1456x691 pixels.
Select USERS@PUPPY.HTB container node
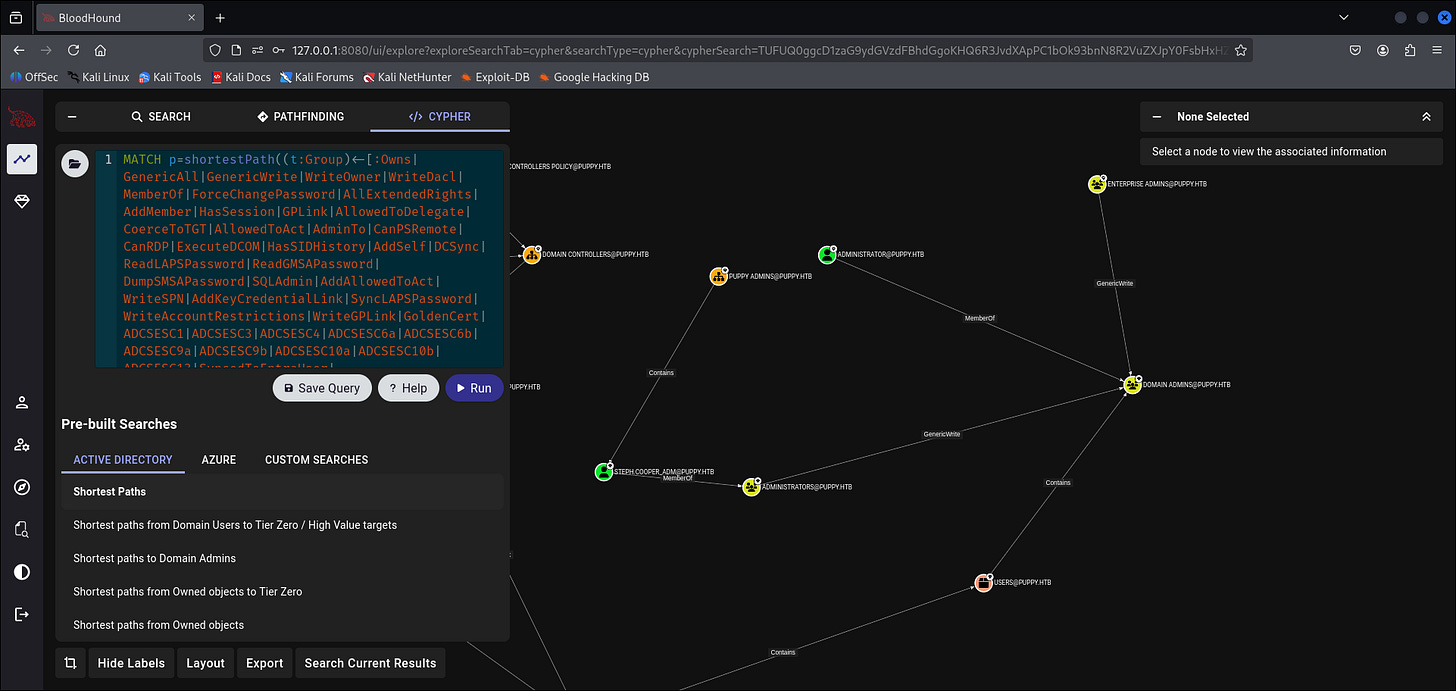[x=983, y=582]
